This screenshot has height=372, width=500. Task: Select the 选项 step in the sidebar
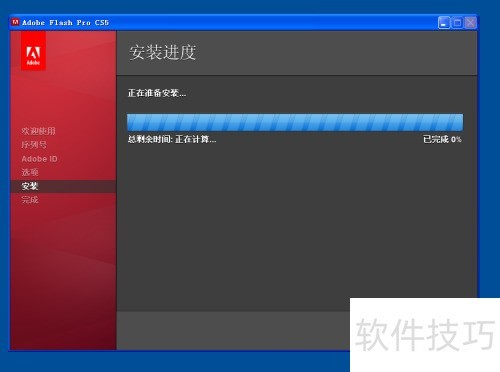pos(30,172)
